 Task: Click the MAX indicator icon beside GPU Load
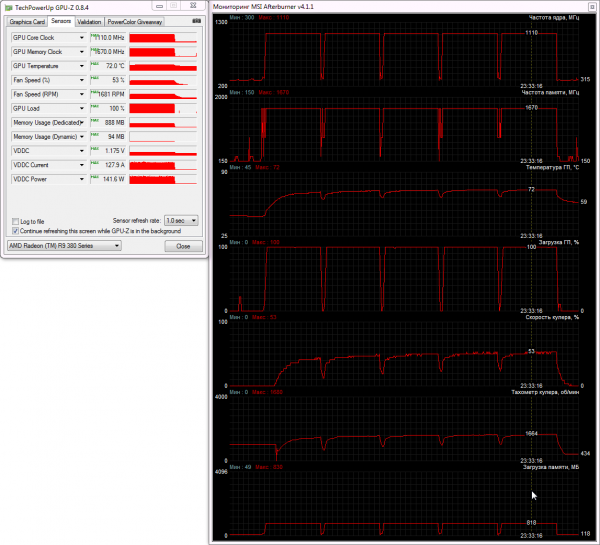94,106
